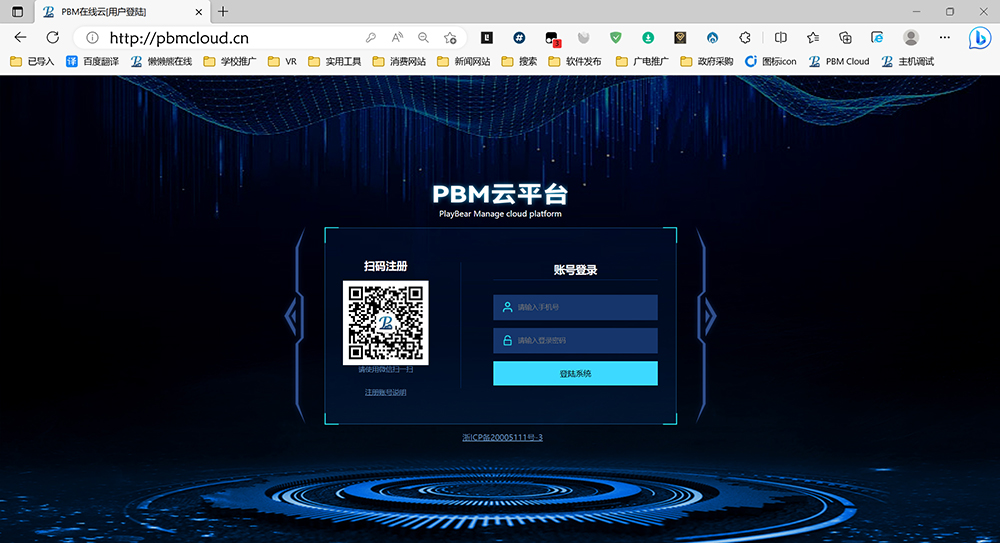Image resolution: width=1000 pixels, height=543 pixels.
Task: Toggle split screen view icon
Action: pyautogui.click(x=781, y=38)
